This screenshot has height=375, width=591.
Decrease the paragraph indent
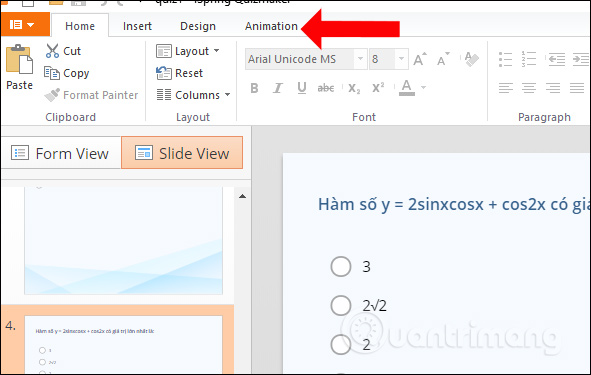click(x=557, y=59)
